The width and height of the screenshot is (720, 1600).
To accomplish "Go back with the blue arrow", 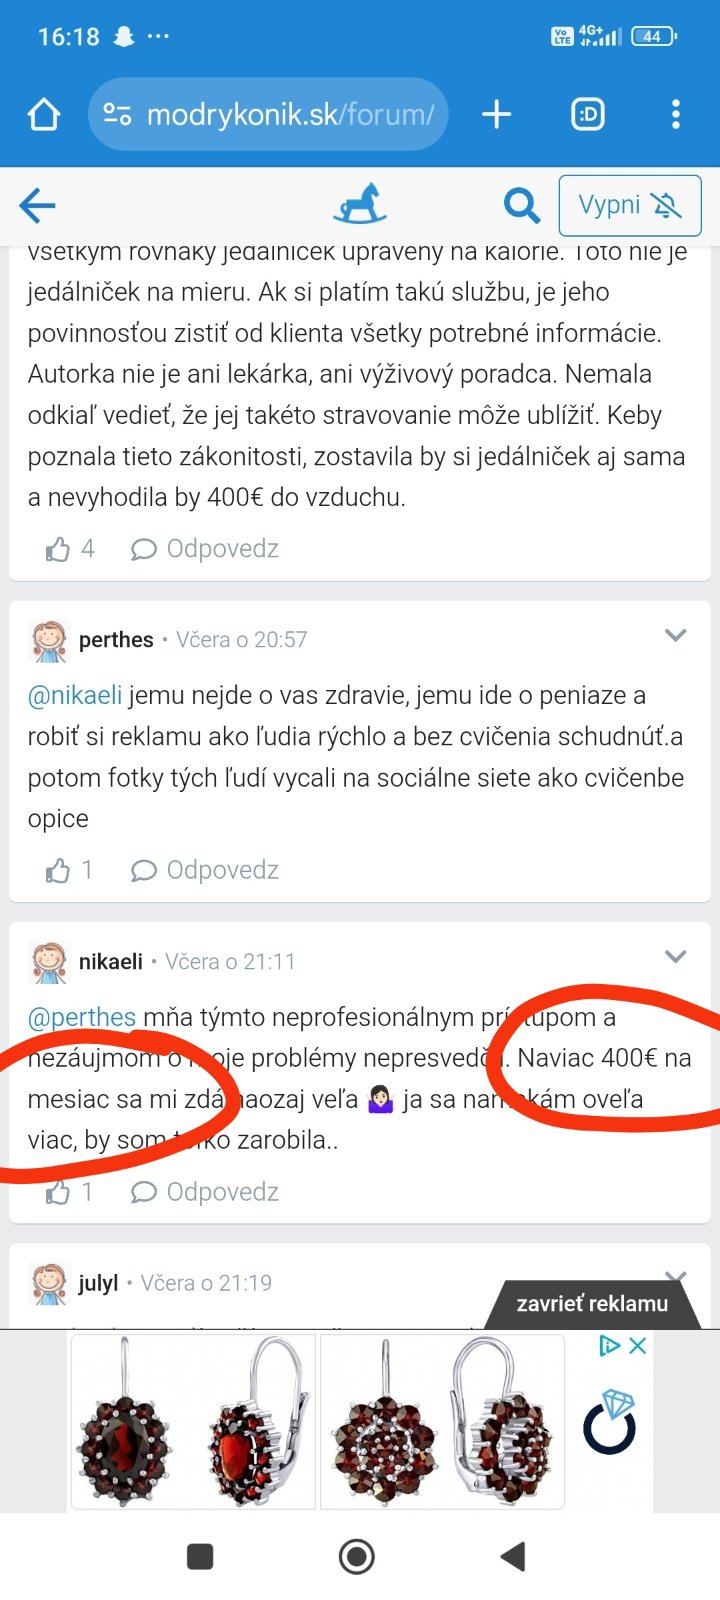I will point(37,206).
